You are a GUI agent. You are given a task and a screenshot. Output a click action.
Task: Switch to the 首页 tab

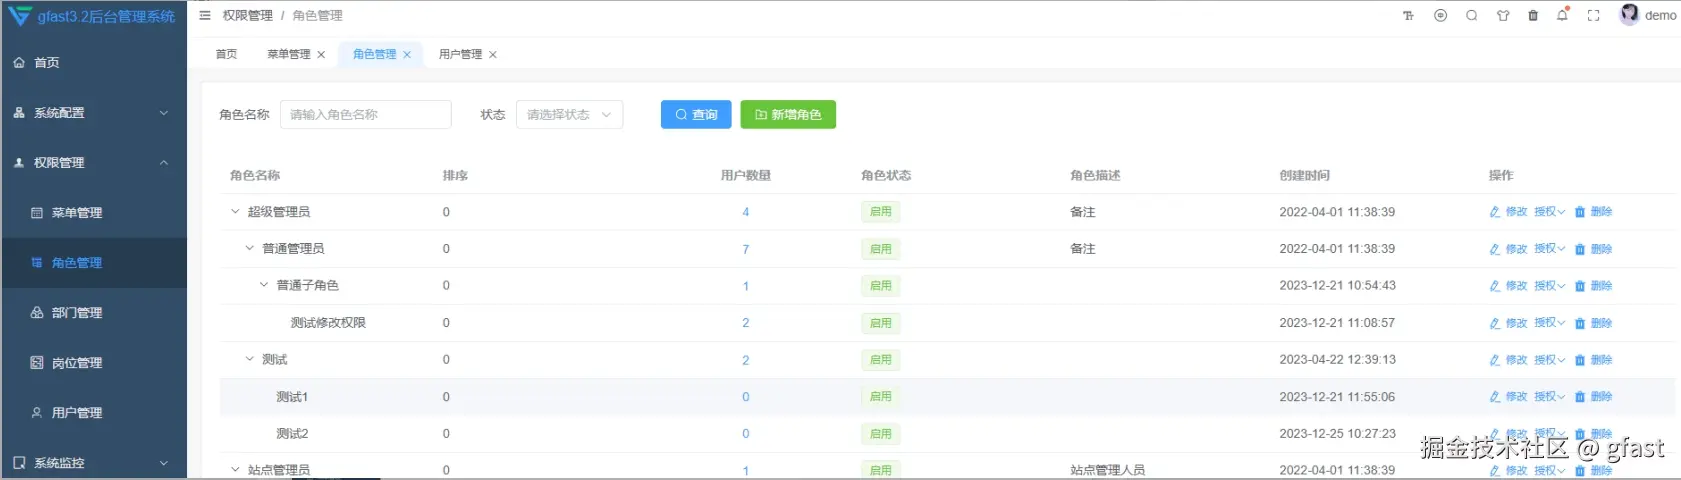tap(227, 54)
